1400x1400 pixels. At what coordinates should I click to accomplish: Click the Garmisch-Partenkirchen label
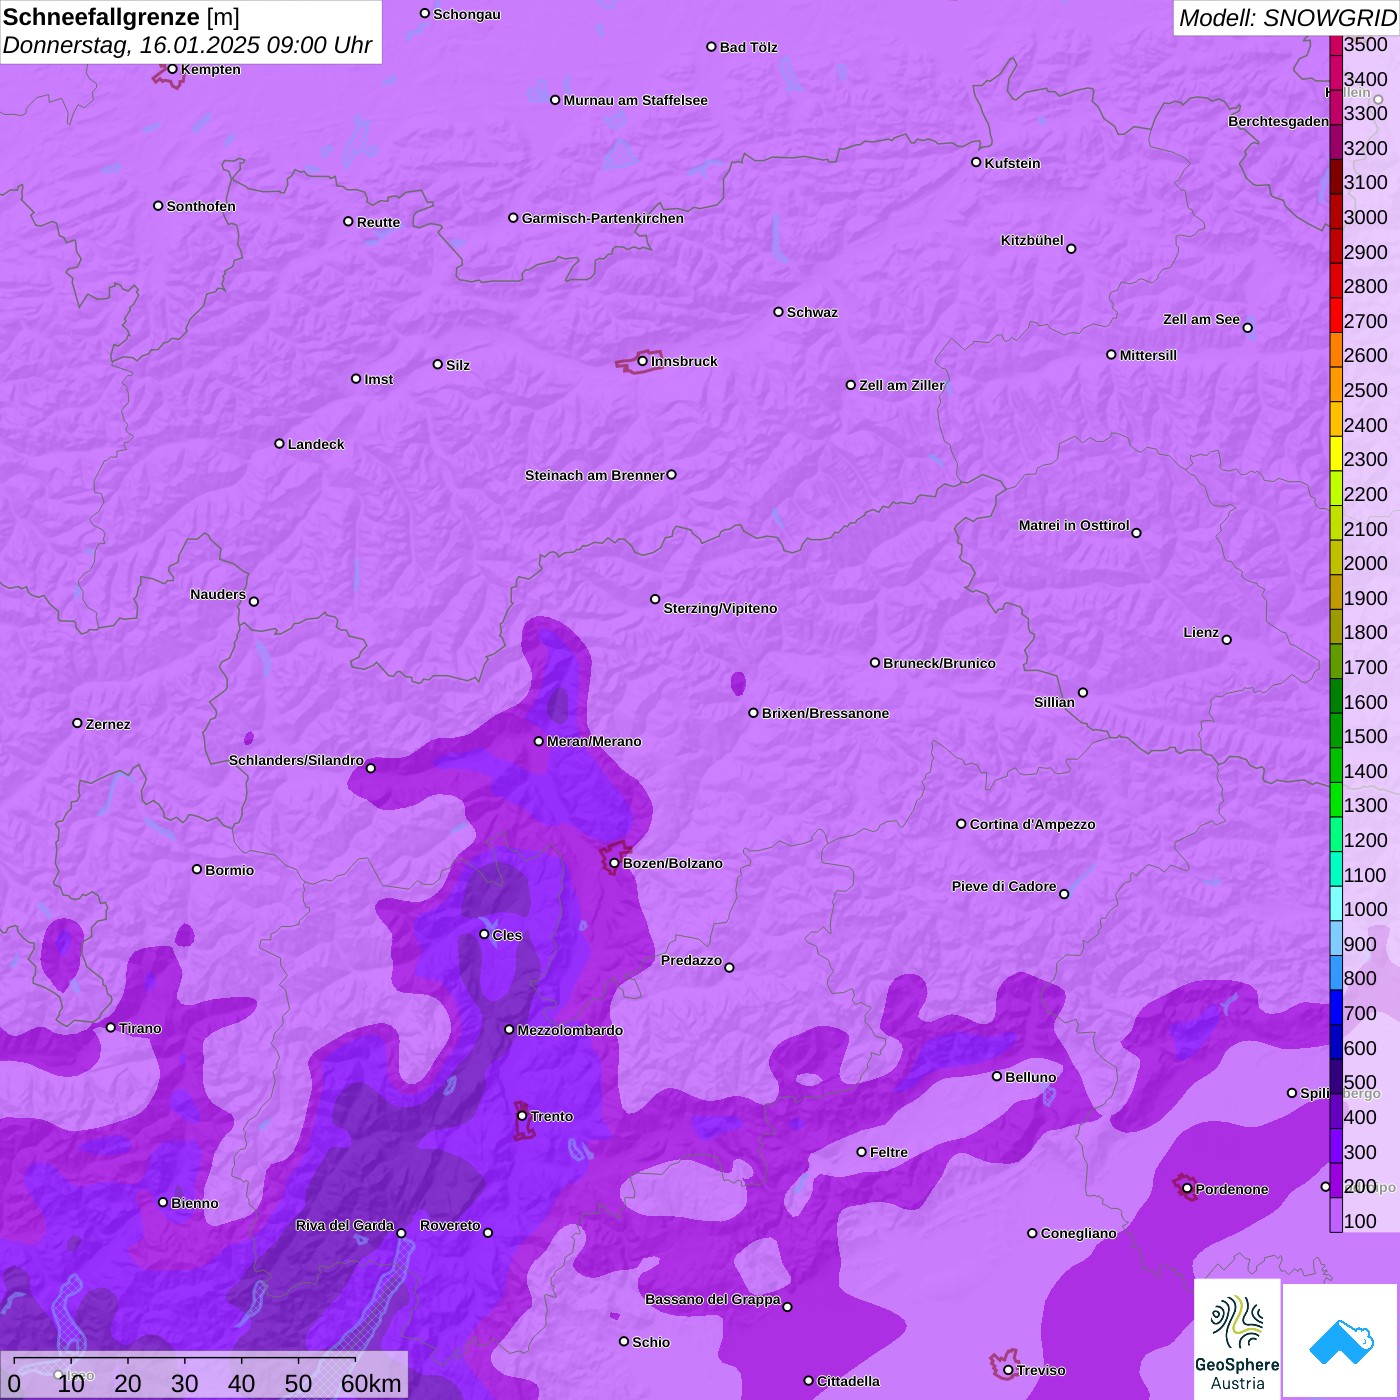click(x=603, y=218)
